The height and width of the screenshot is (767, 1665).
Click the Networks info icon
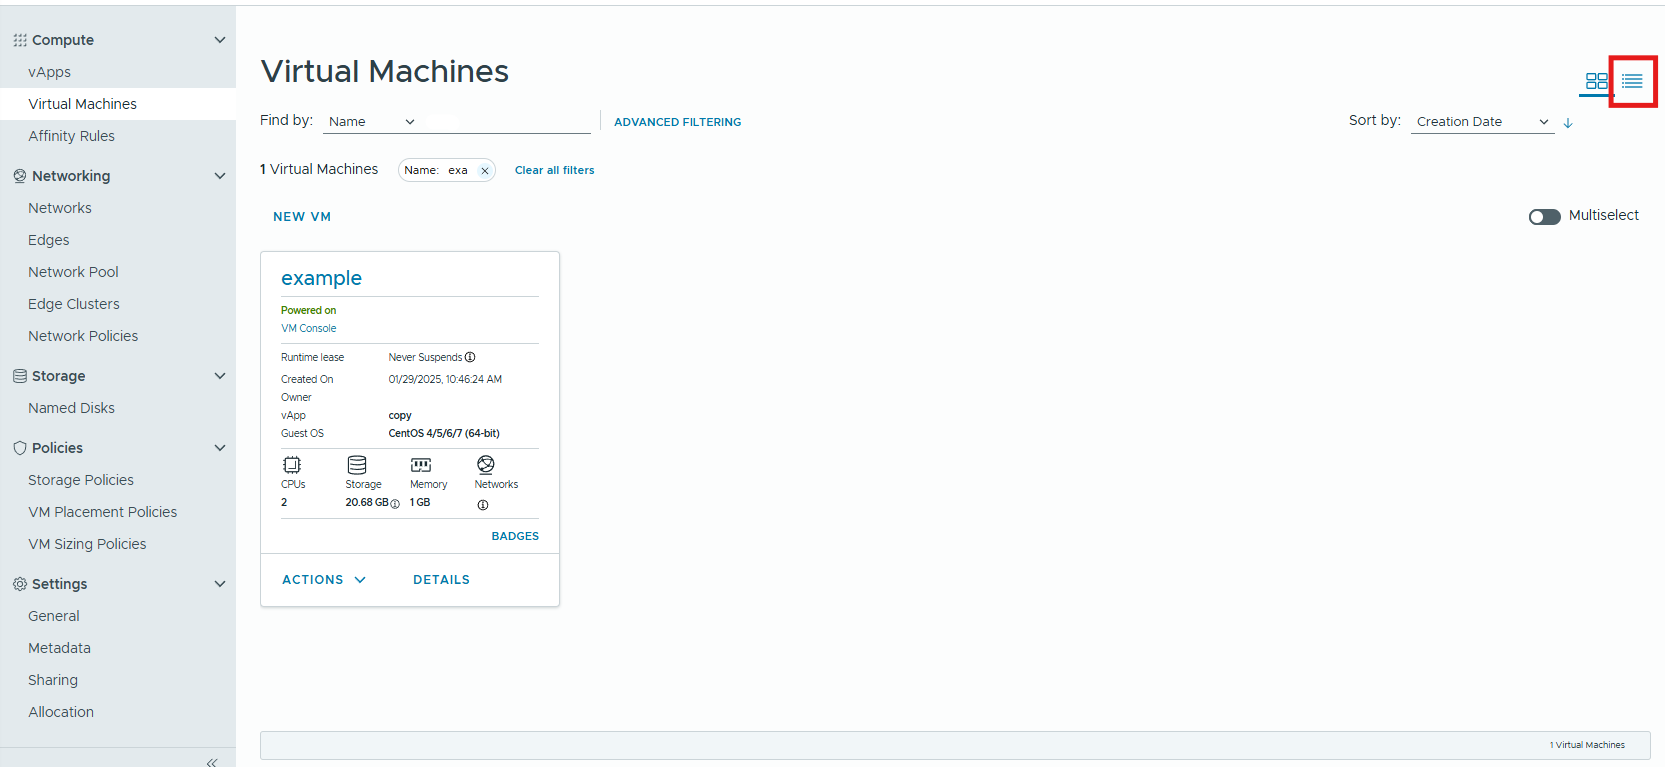coord(483,505)
